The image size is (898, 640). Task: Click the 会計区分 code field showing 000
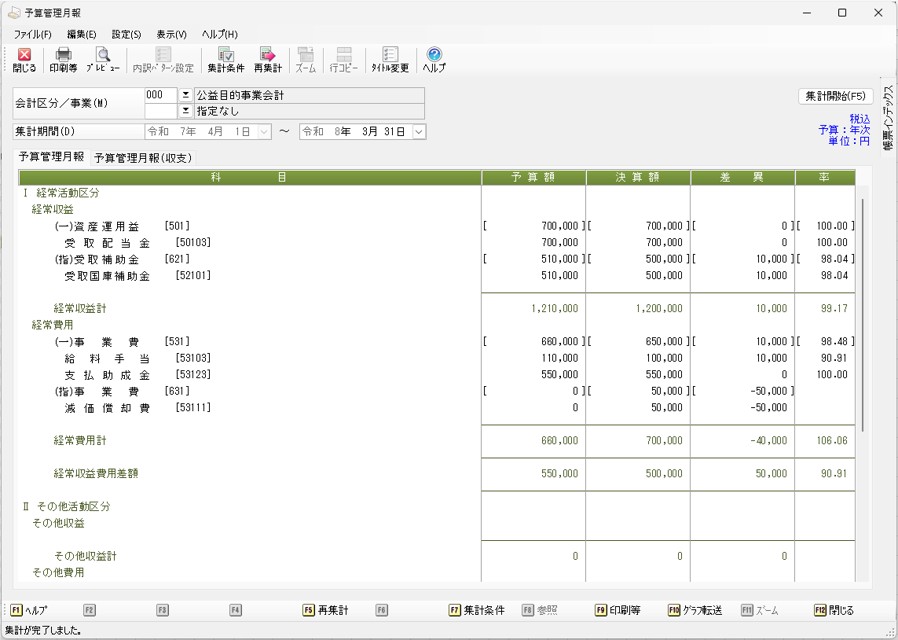(x=160, y=96)
